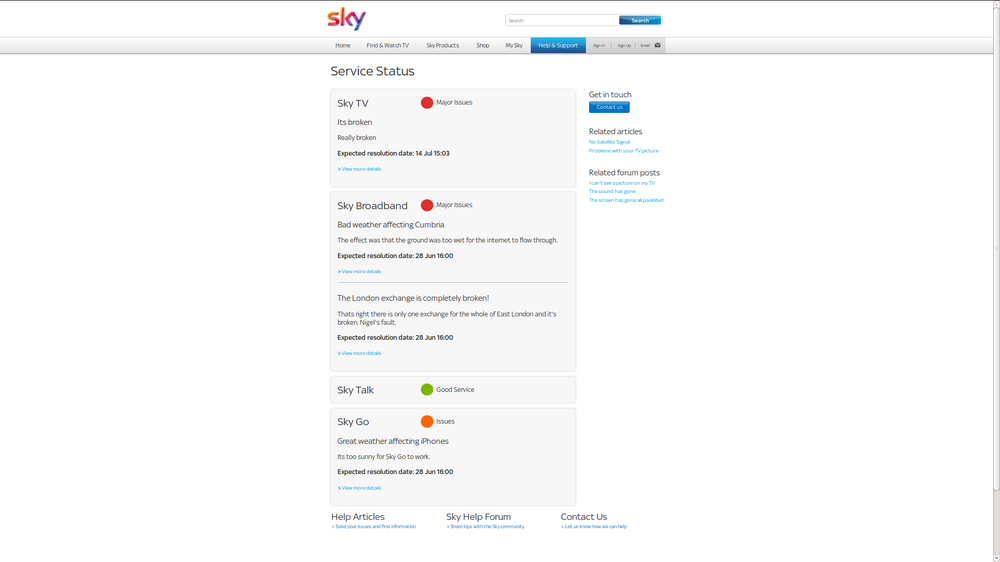Open the My Sky menu
The image size is (1000, 562).
point(514,45)
